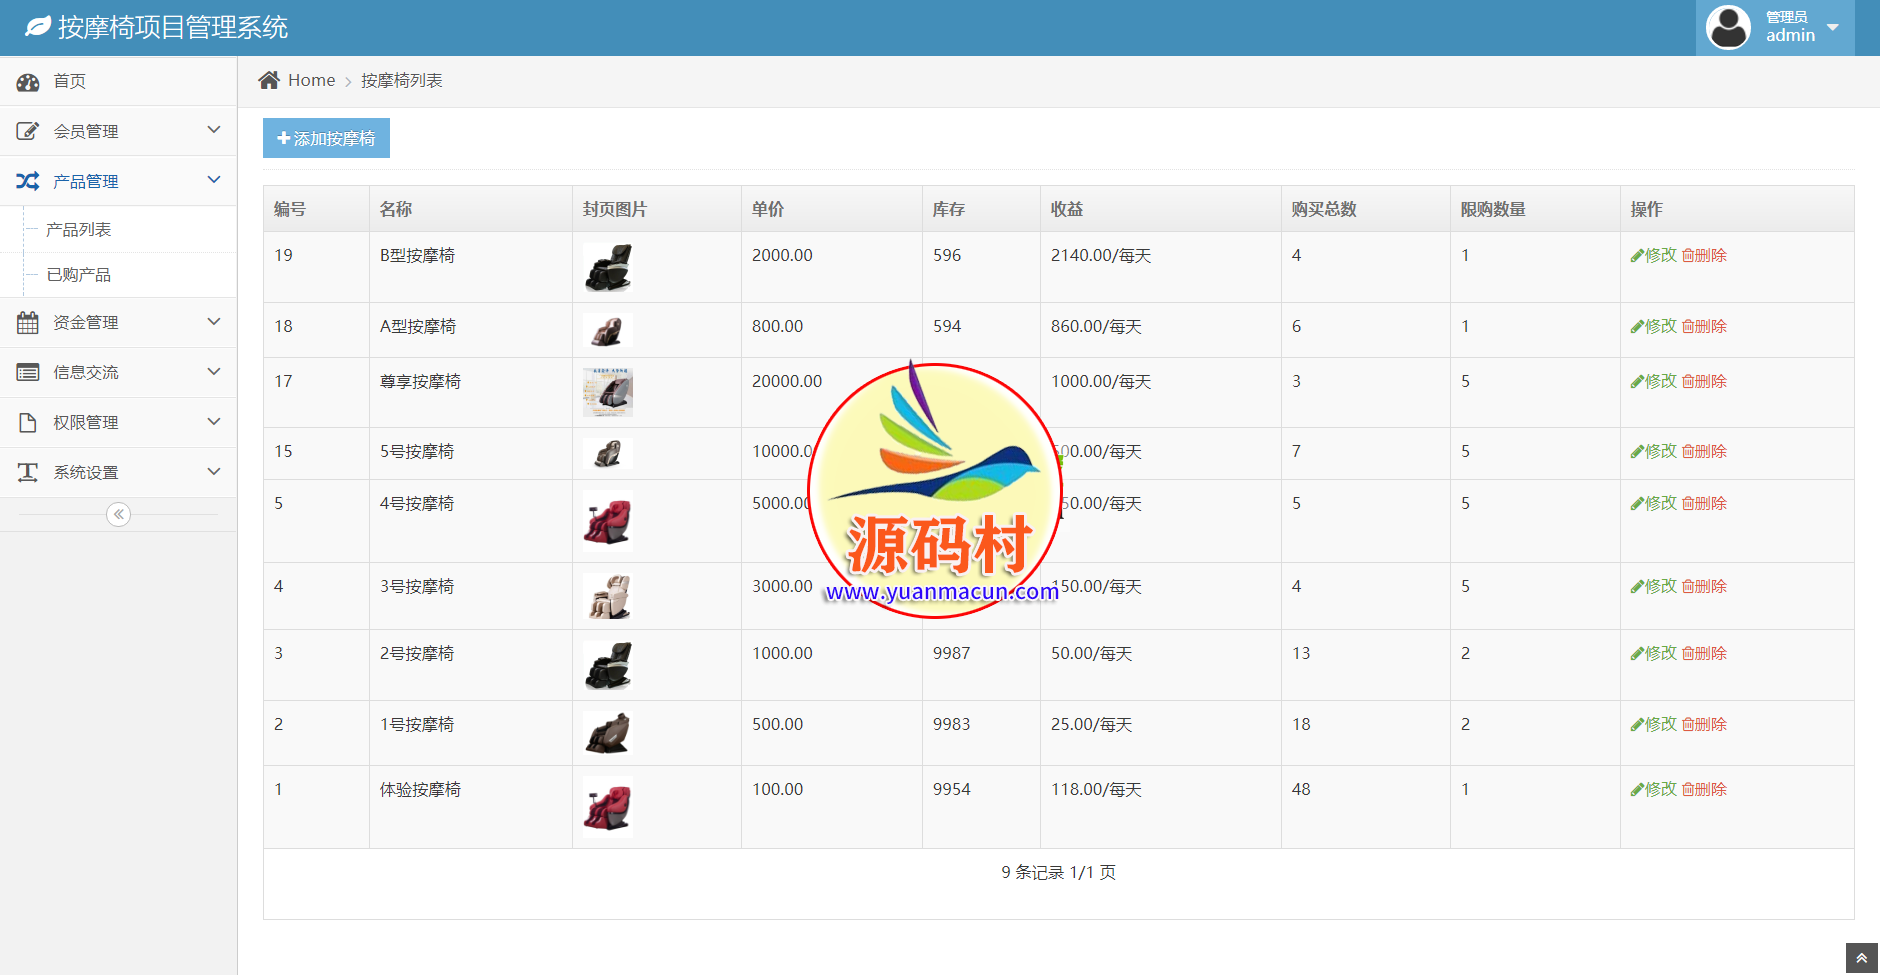
Task: Open 已购产品 in the sidebar
Action: click(79, 275)
